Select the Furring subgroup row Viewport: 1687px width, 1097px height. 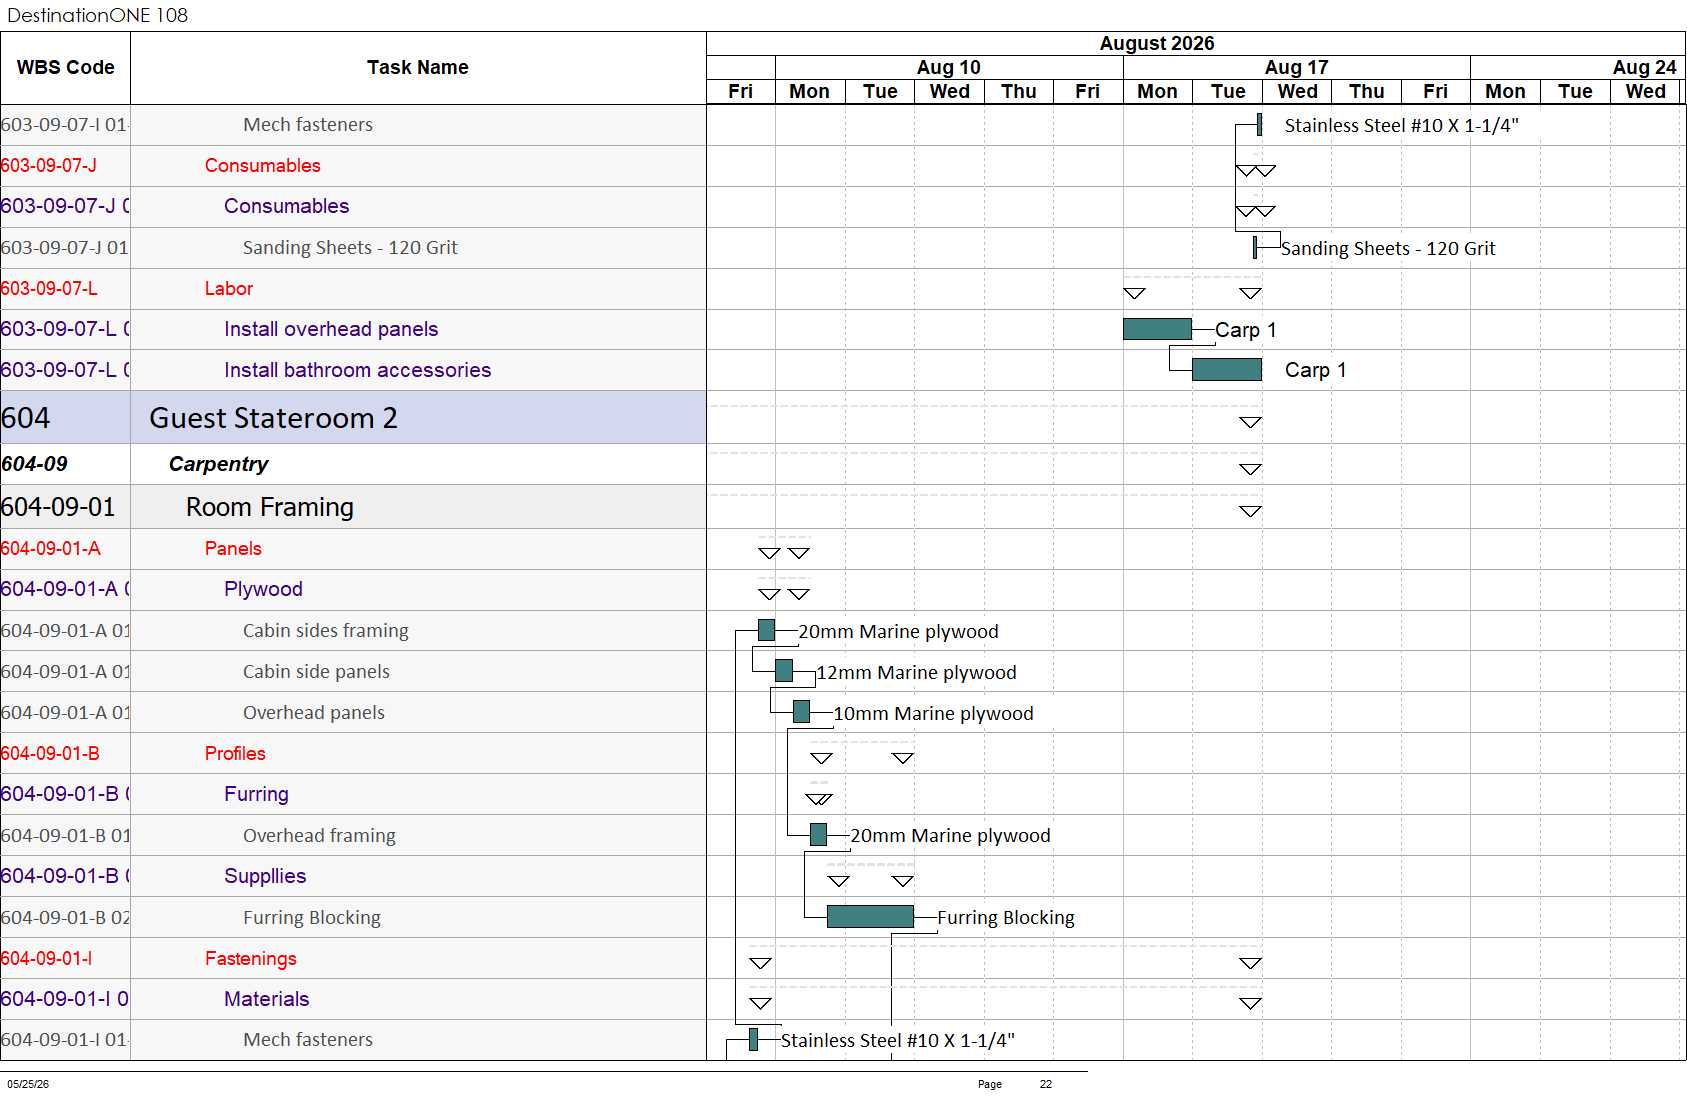tap(353, 794)
